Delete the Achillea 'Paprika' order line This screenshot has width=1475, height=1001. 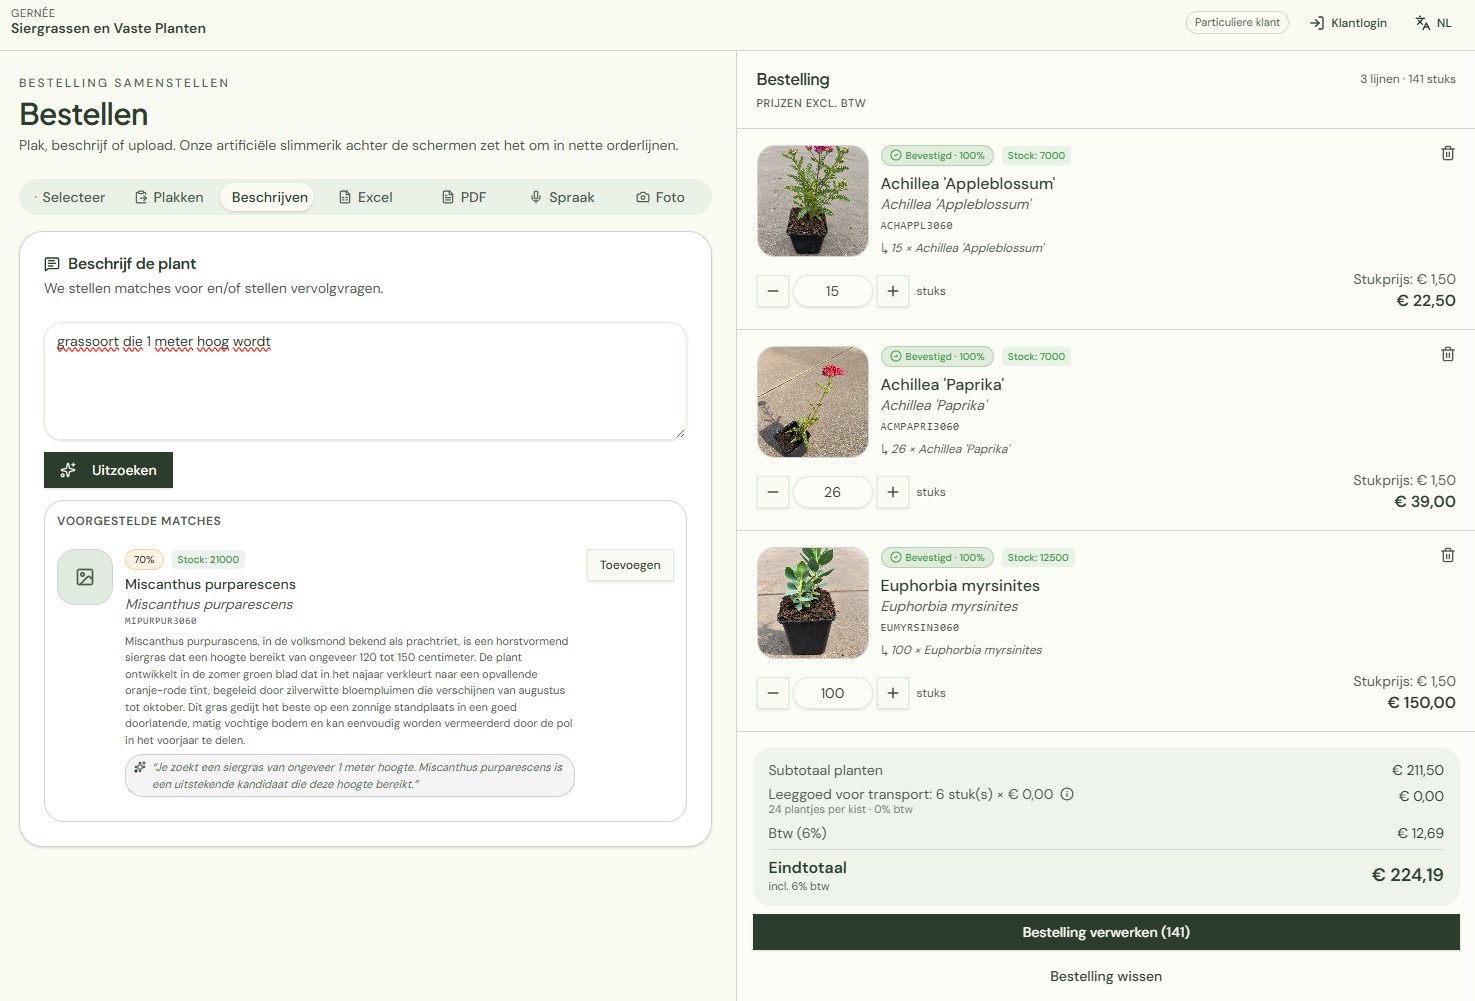point(1447,354)
